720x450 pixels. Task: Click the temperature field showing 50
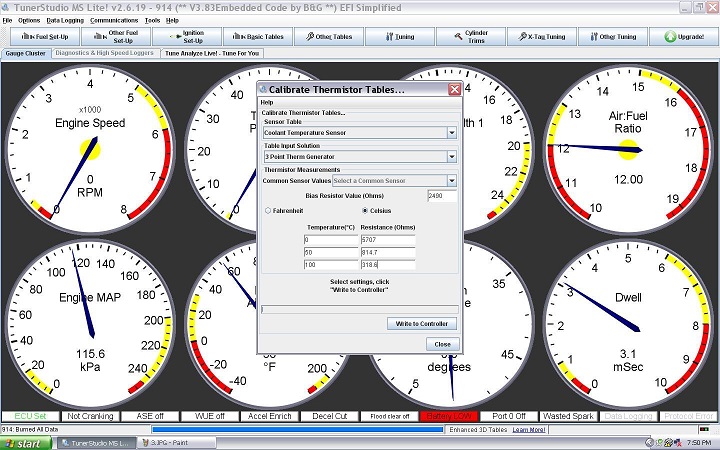pos(331,252)
